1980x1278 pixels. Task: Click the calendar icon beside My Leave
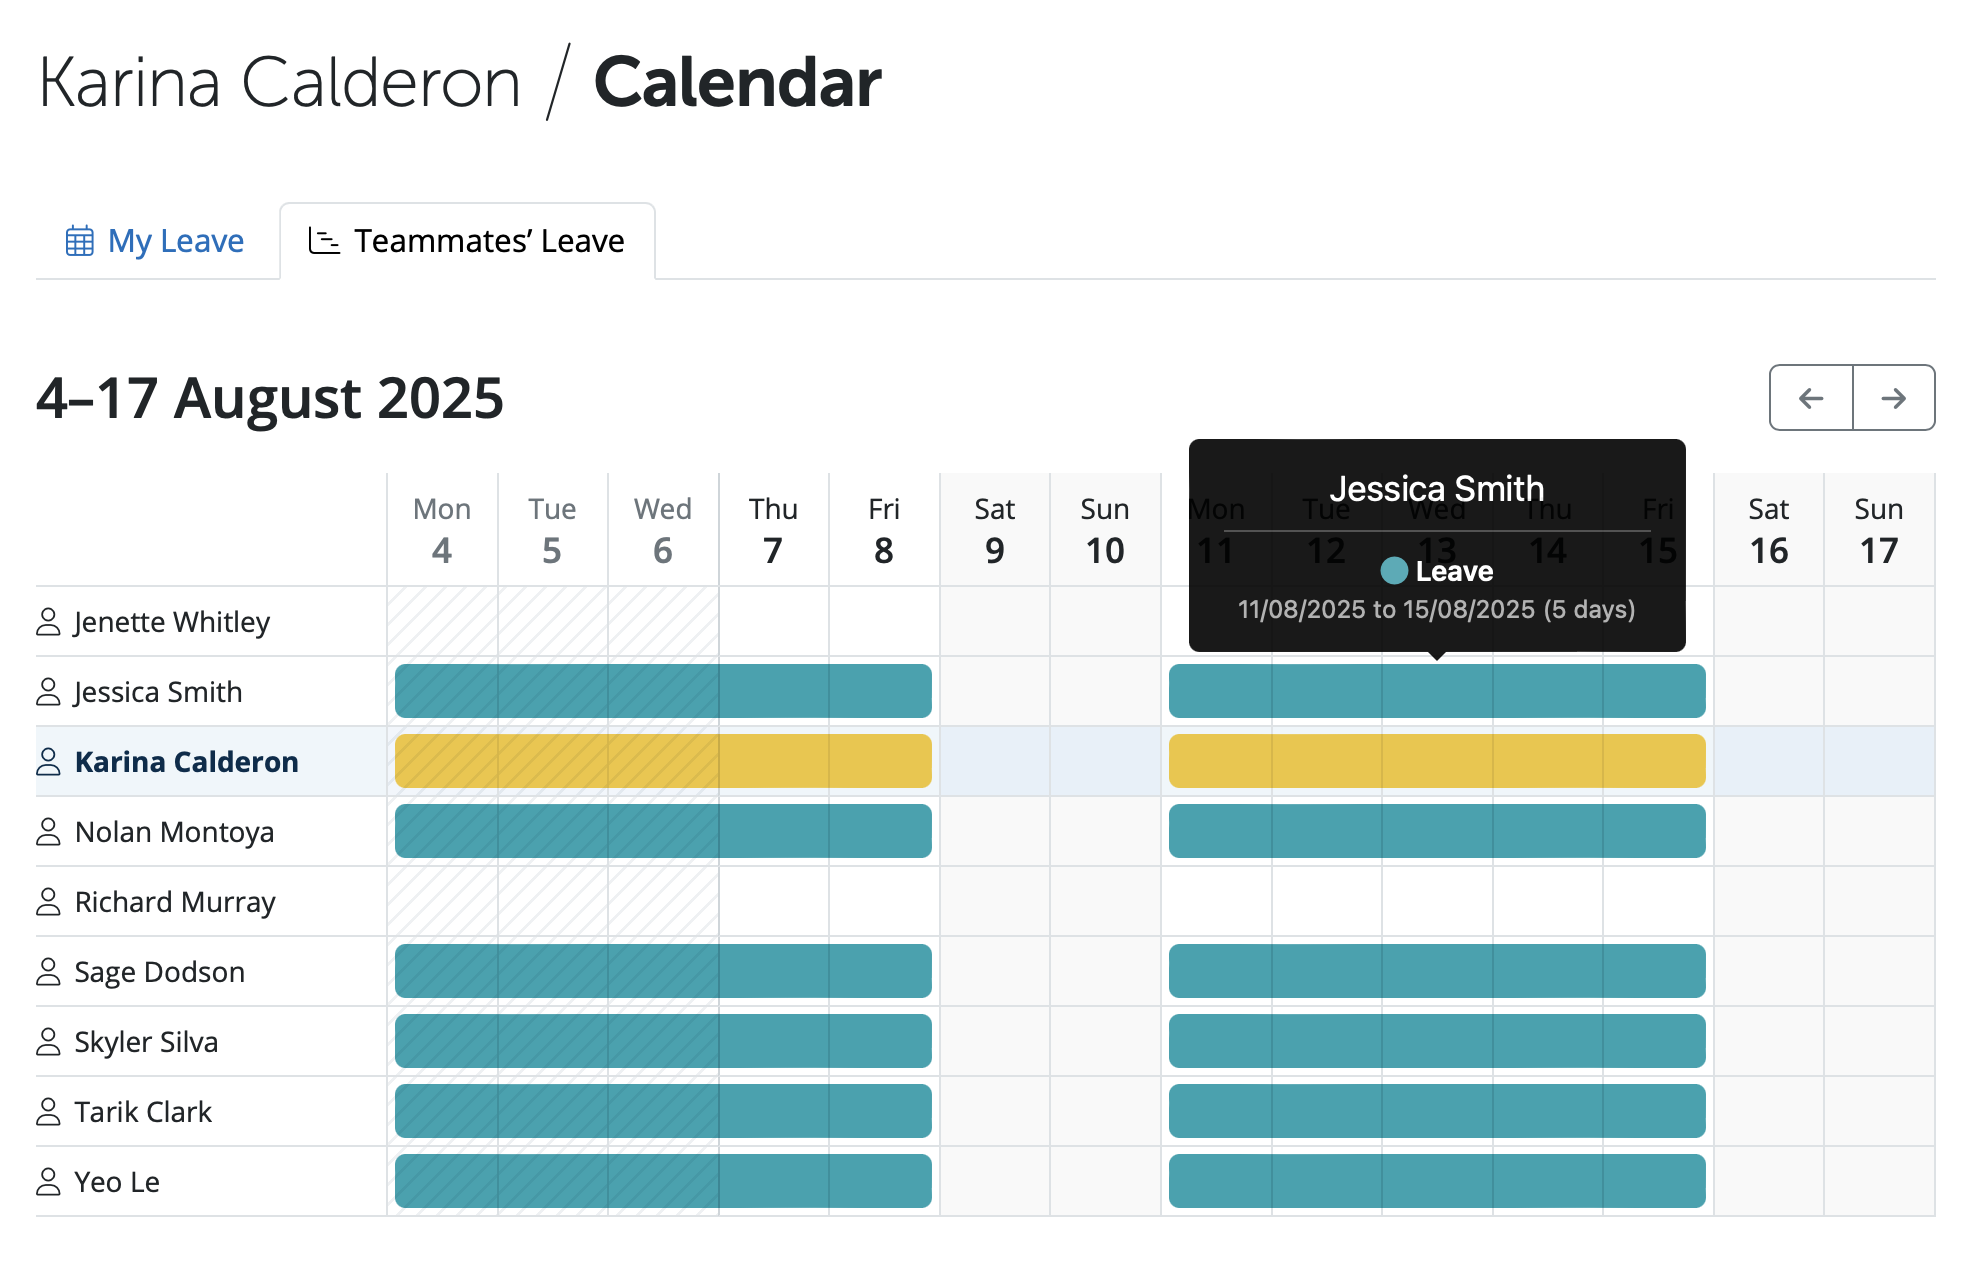[x=80, y=241]
